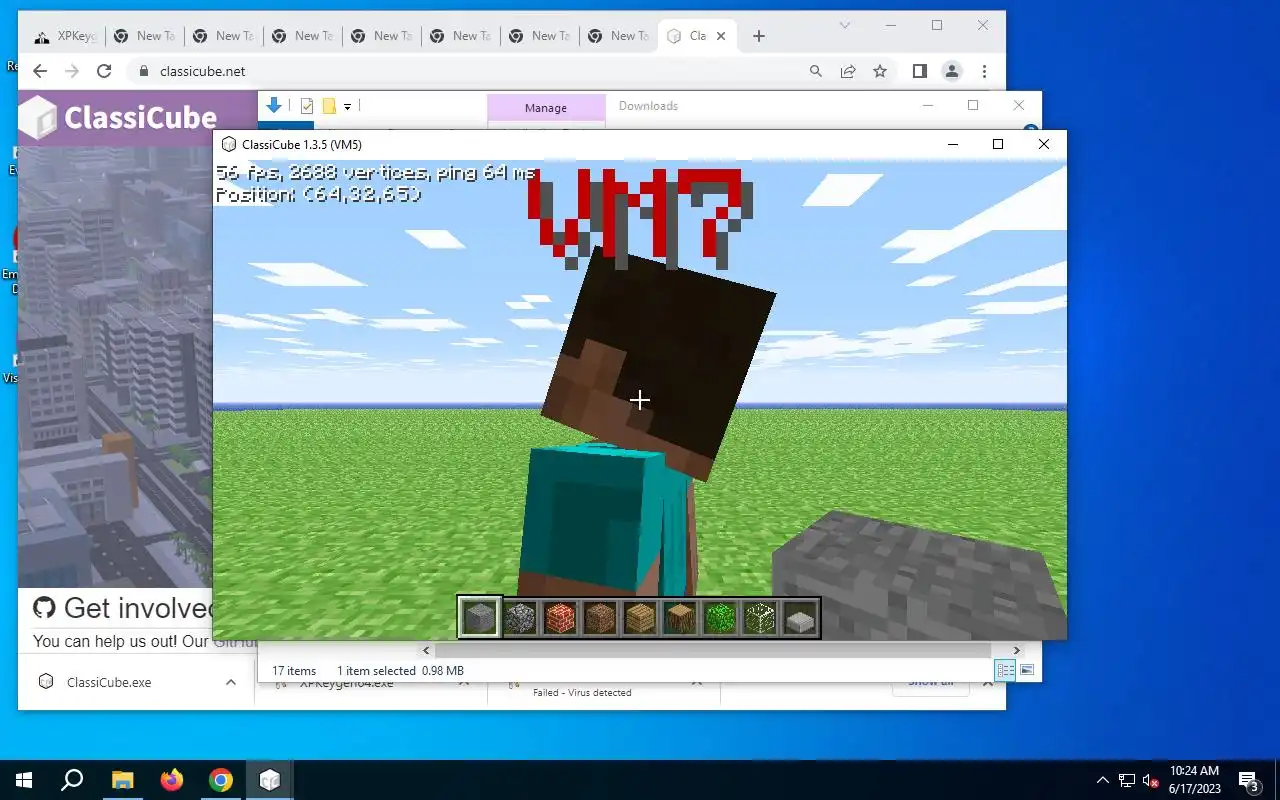This screenshot has height=800, width=1280.
Task: Select the wooden planks block in the hotbar
Action: pyautogui.click(x=640, y=618)
